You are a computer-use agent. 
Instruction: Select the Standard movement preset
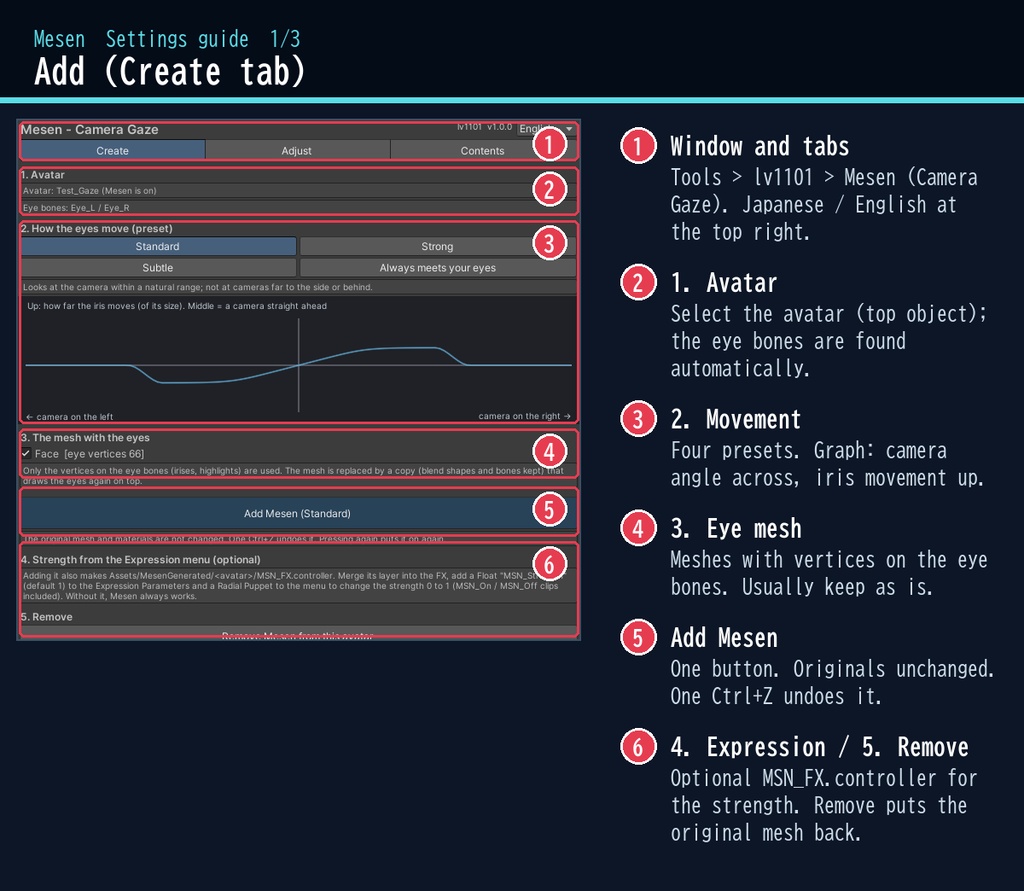[158, 246]
